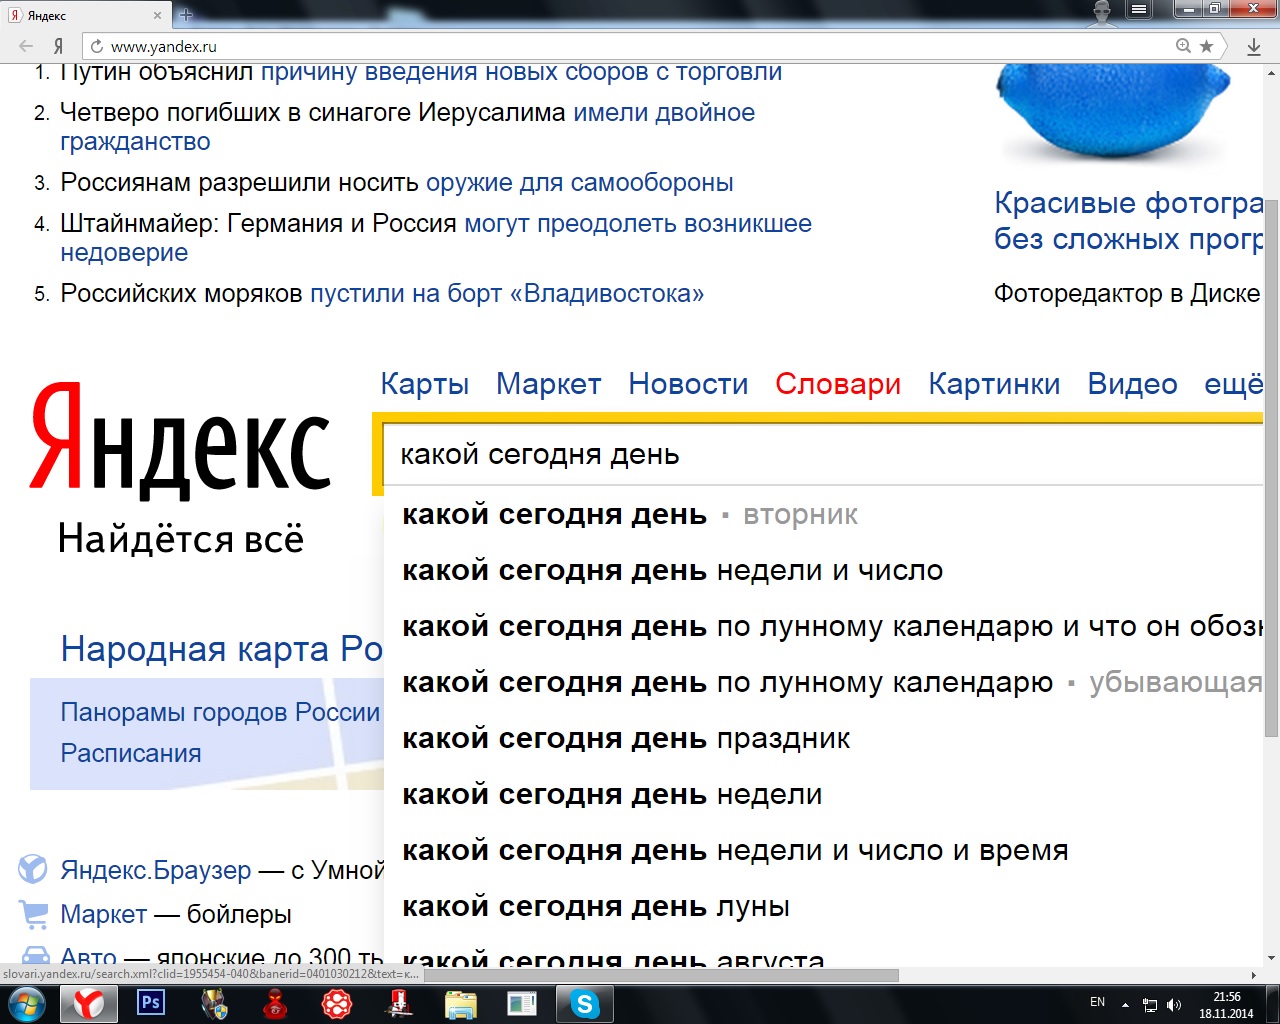Open the Картинки service
1280x1024 pixels.
(x=994, y=384)
